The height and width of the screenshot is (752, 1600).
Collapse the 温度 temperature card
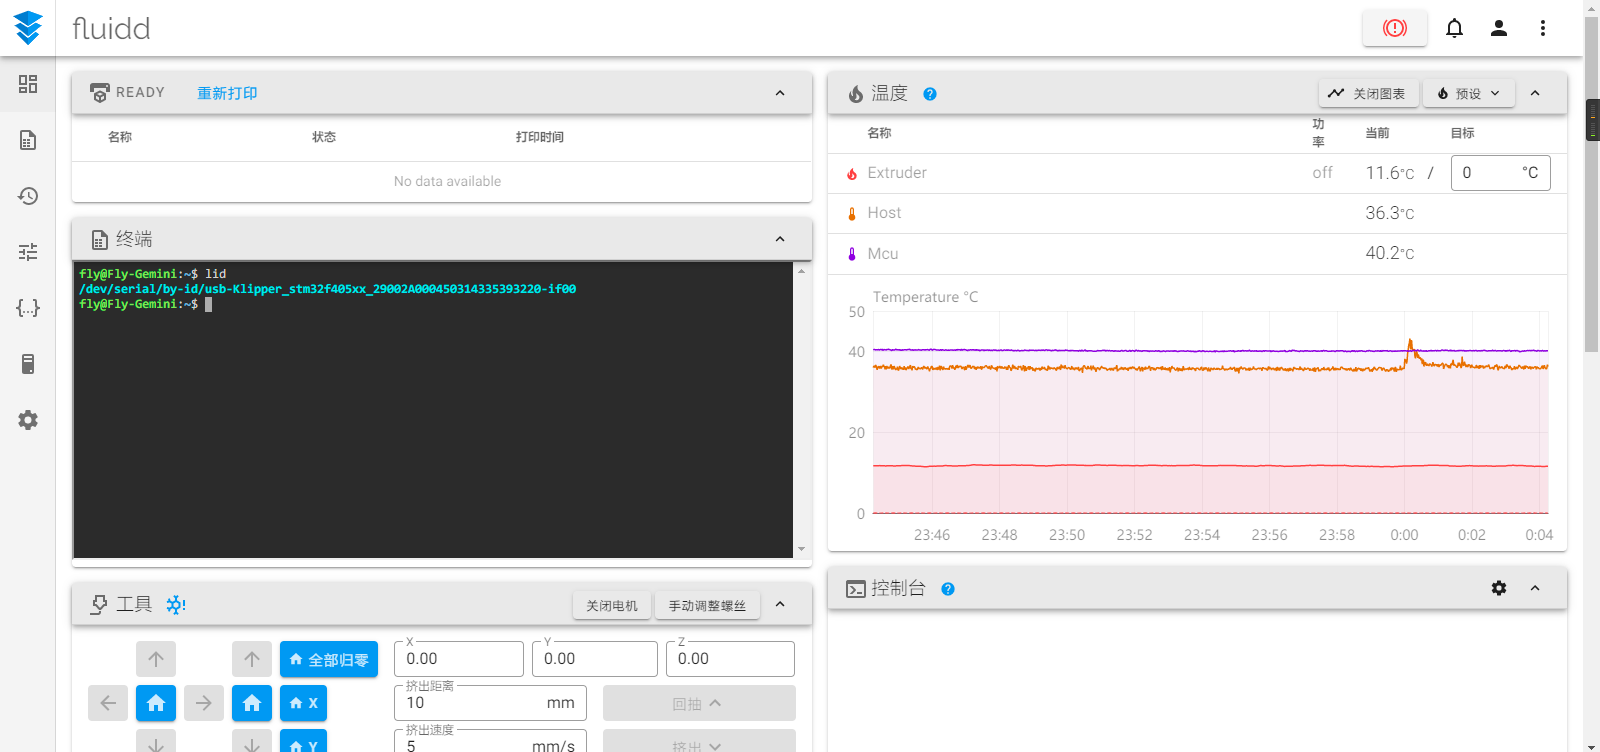click(1535, 93)
